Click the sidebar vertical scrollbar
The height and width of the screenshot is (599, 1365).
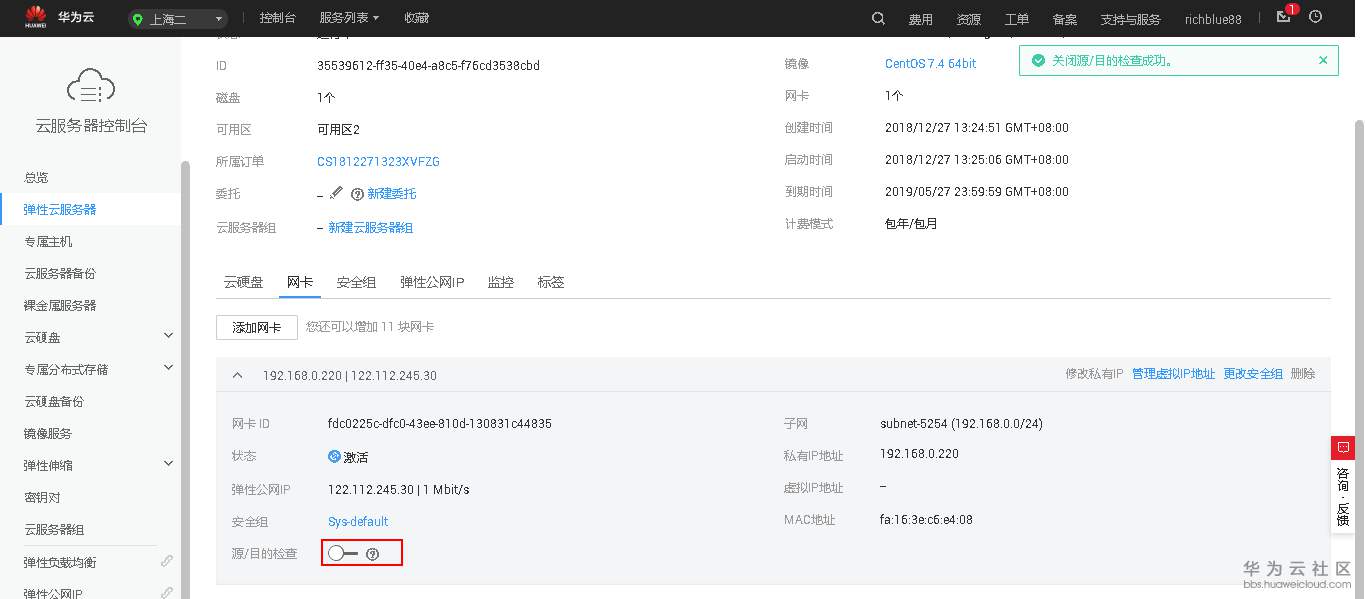coord(184,380)
